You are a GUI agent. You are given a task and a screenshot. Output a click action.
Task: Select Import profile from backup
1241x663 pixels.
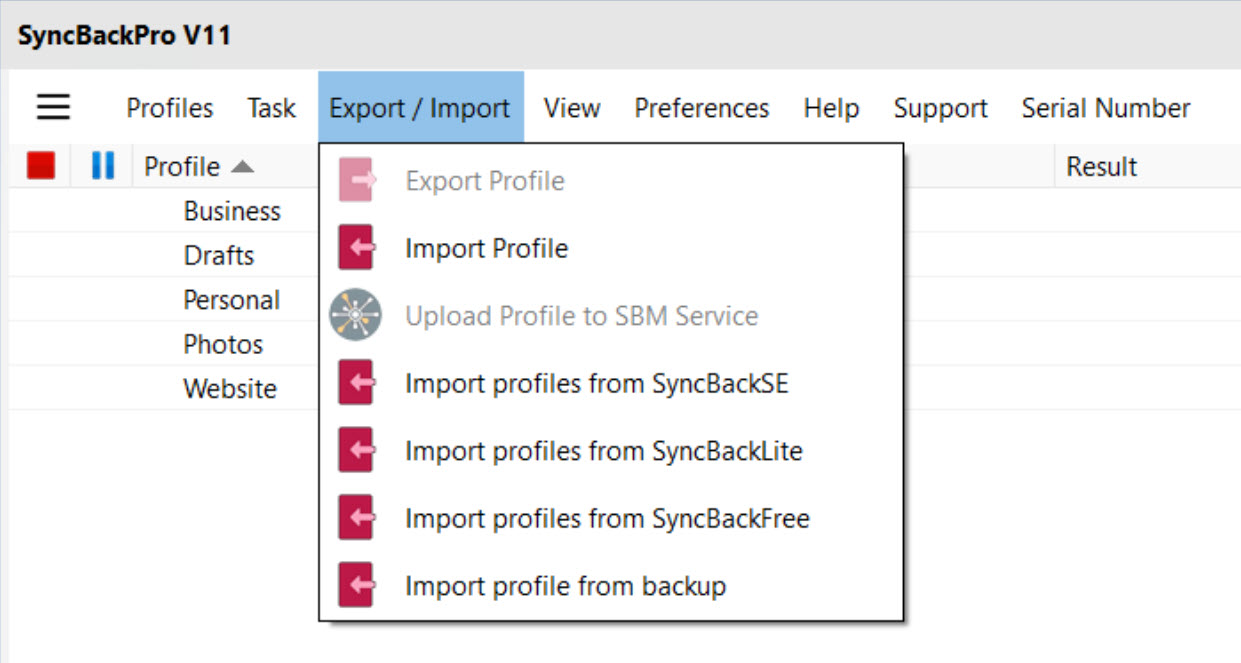coord(611,585)
